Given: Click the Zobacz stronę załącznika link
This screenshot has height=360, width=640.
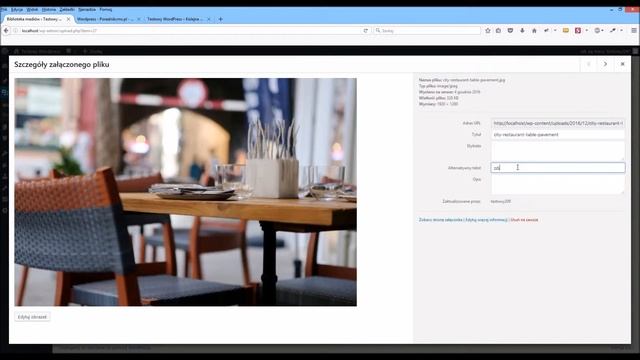Looking at the screenshot, I should 441,220.
